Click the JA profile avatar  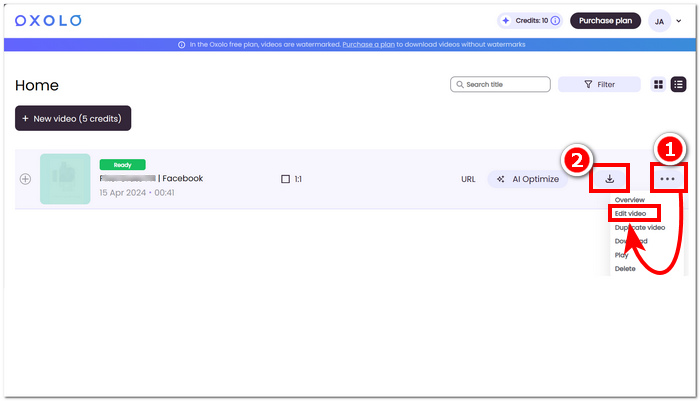(x=659, y=21)
